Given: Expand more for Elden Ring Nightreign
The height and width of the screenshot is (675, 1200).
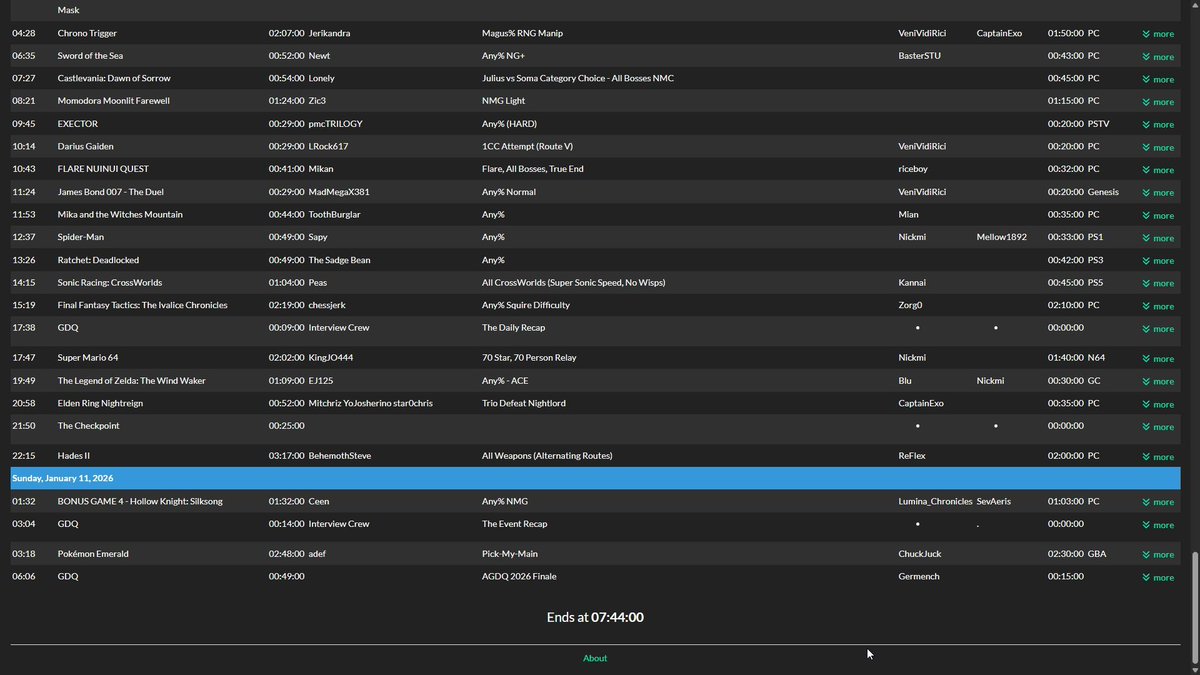Looking at the screenshot, I should tap(1158, 404).
